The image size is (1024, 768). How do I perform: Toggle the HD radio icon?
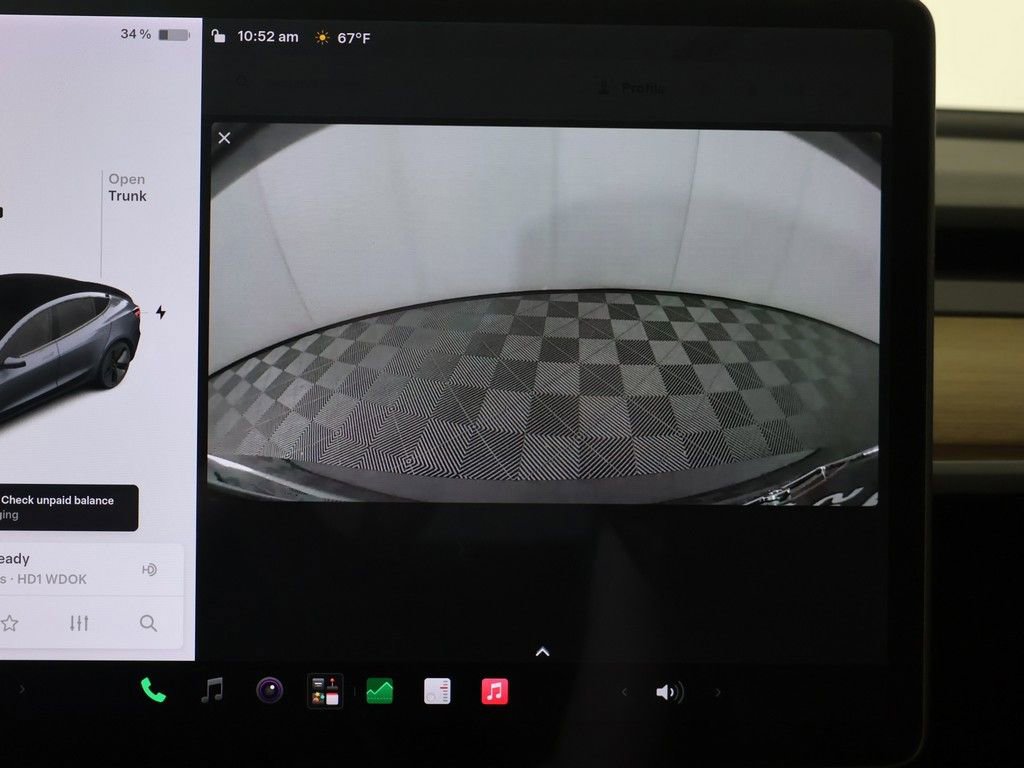[x=149, y=569]
